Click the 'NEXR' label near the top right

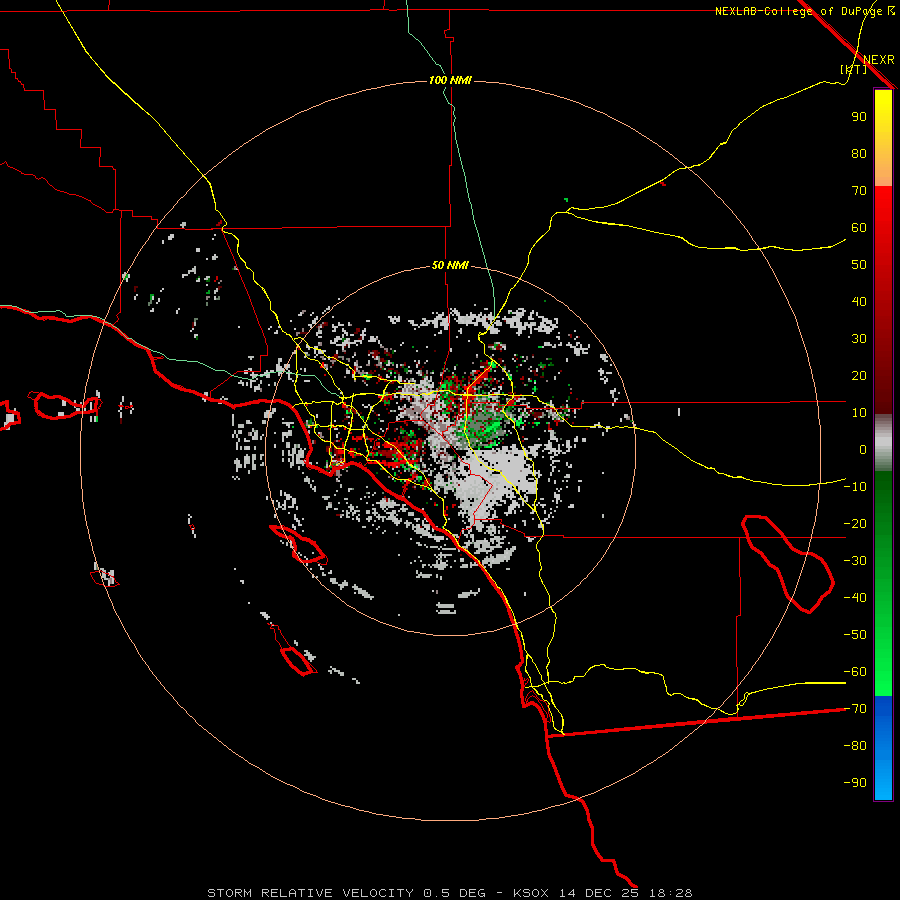[x=879, y=60]
